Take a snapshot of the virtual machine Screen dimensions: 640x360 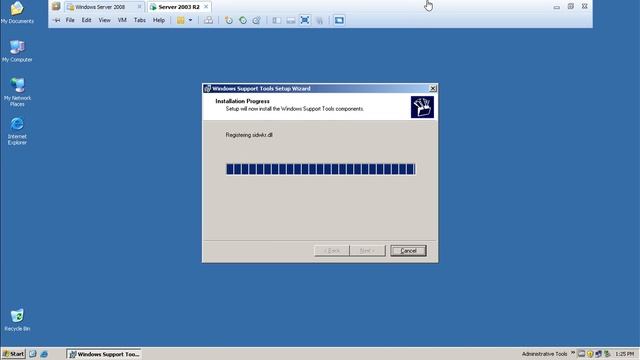(229, 20)
